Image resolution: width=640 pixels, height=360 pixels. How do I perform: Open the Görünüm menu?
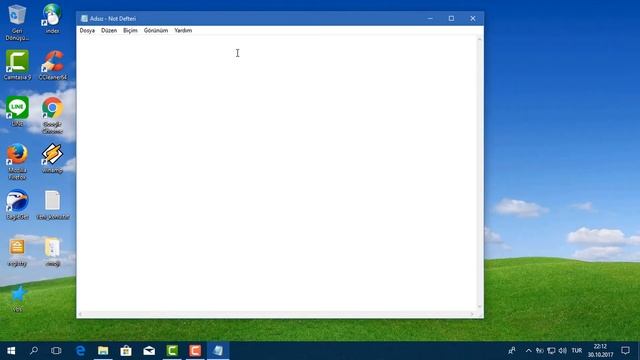coord(156,31)
